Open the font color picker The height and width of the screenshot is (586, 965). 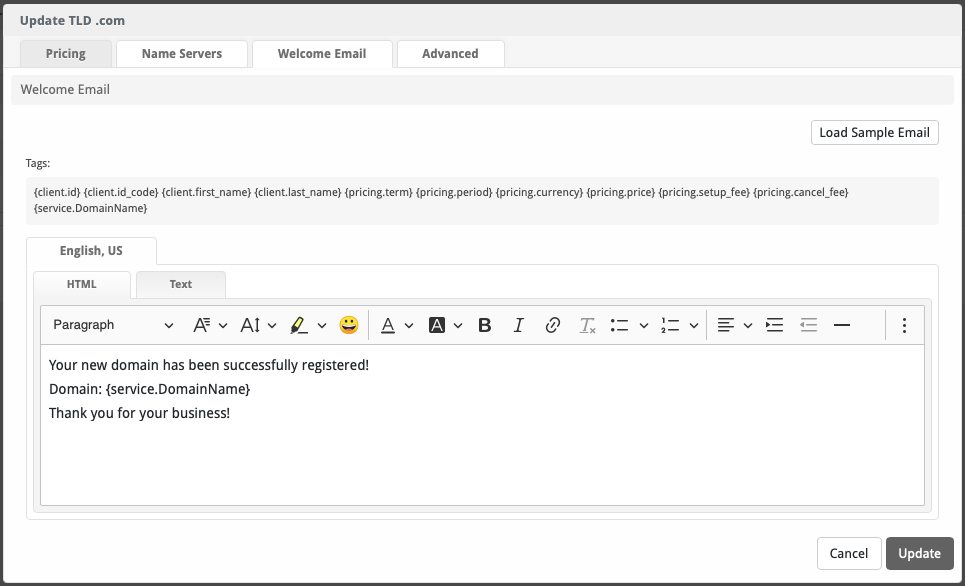(x=396, y=325)
